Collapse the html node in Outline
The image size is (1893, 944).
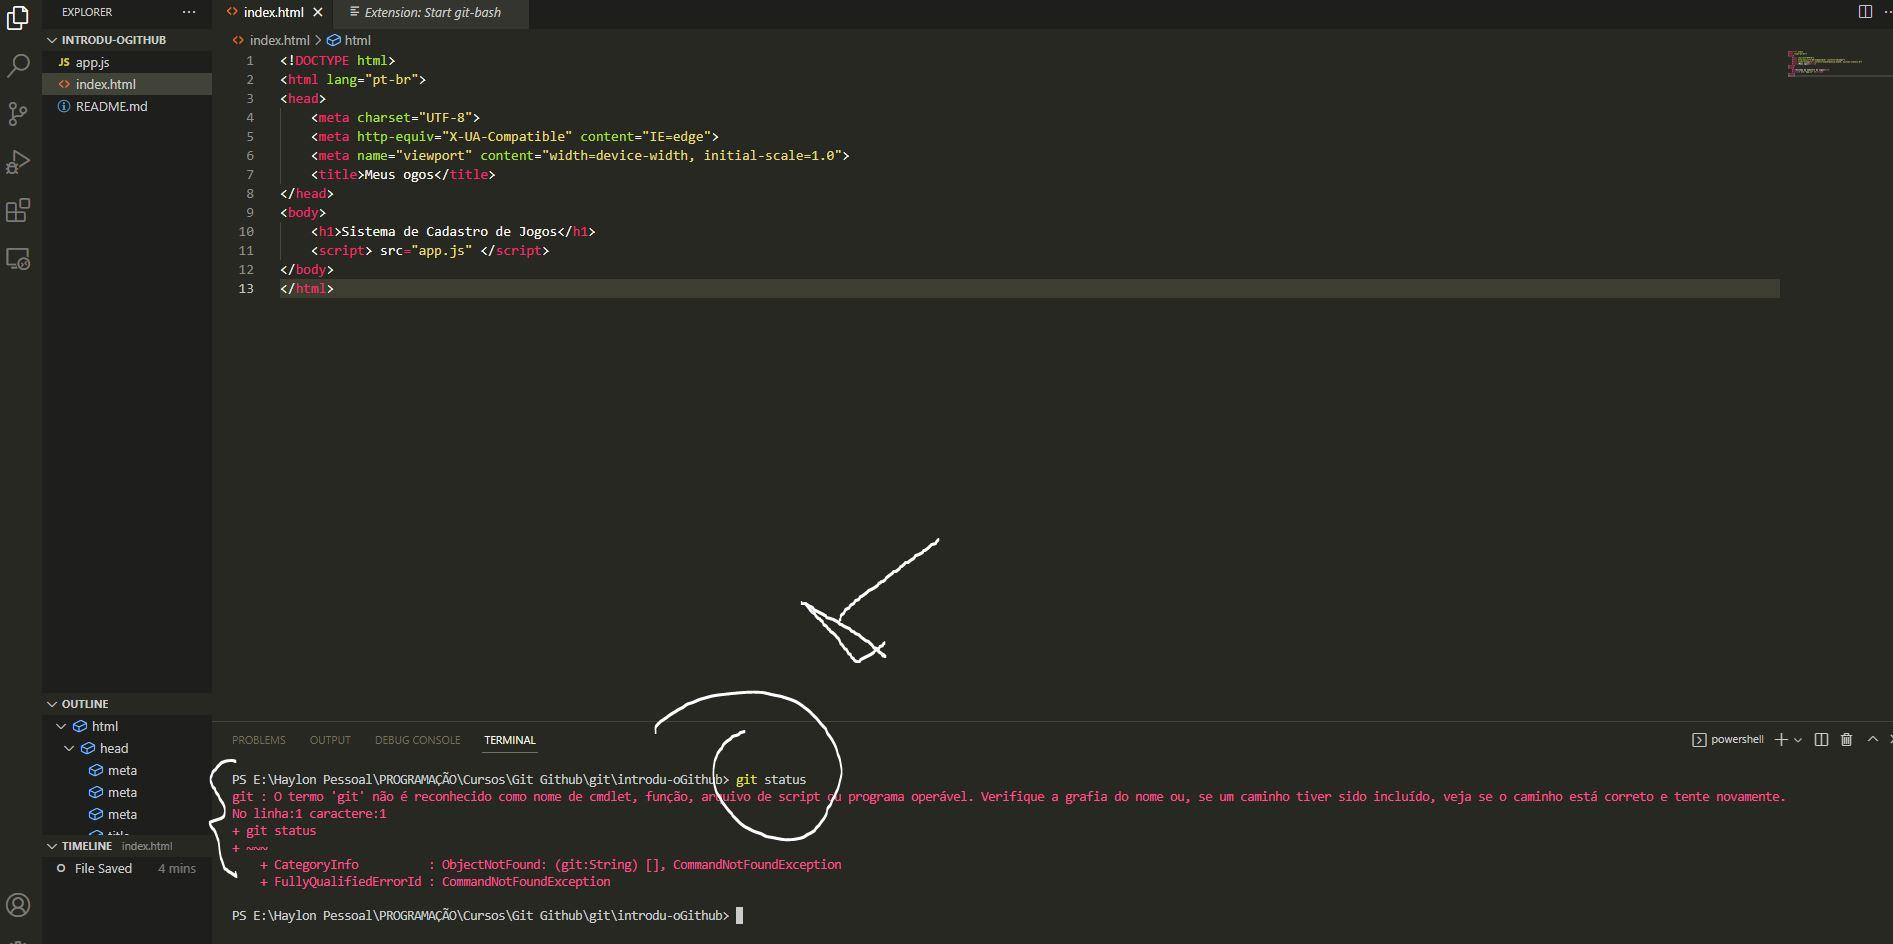coord(61,726)
